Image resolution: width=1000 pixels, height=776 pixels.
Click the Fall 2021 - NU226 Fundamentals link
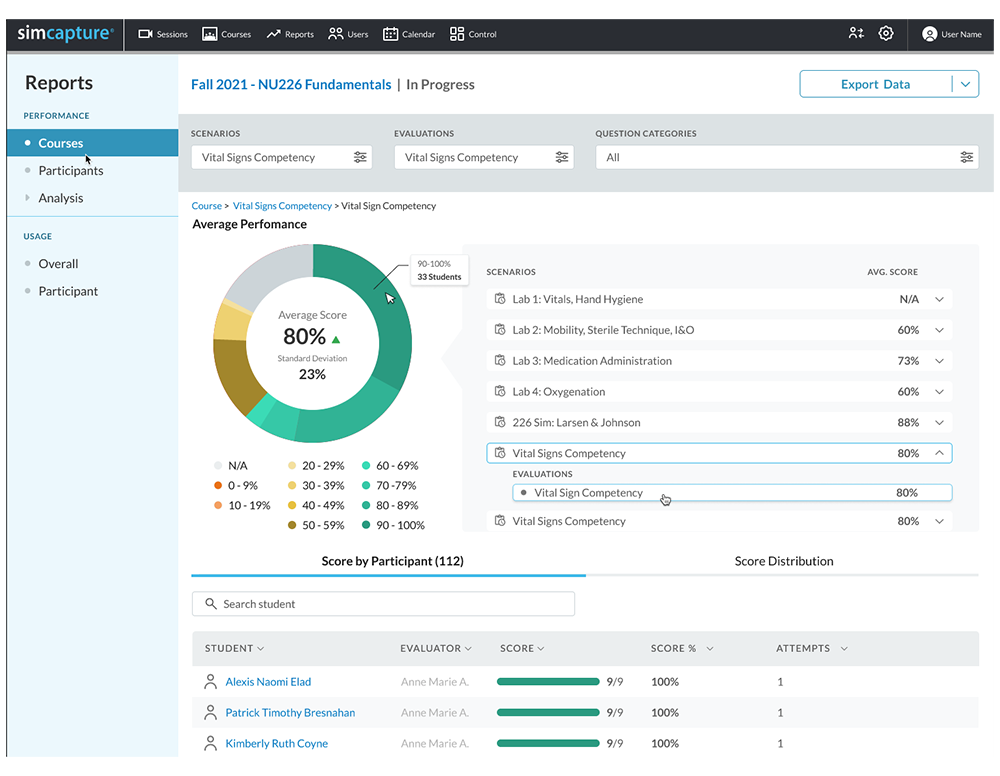(290, 85)
